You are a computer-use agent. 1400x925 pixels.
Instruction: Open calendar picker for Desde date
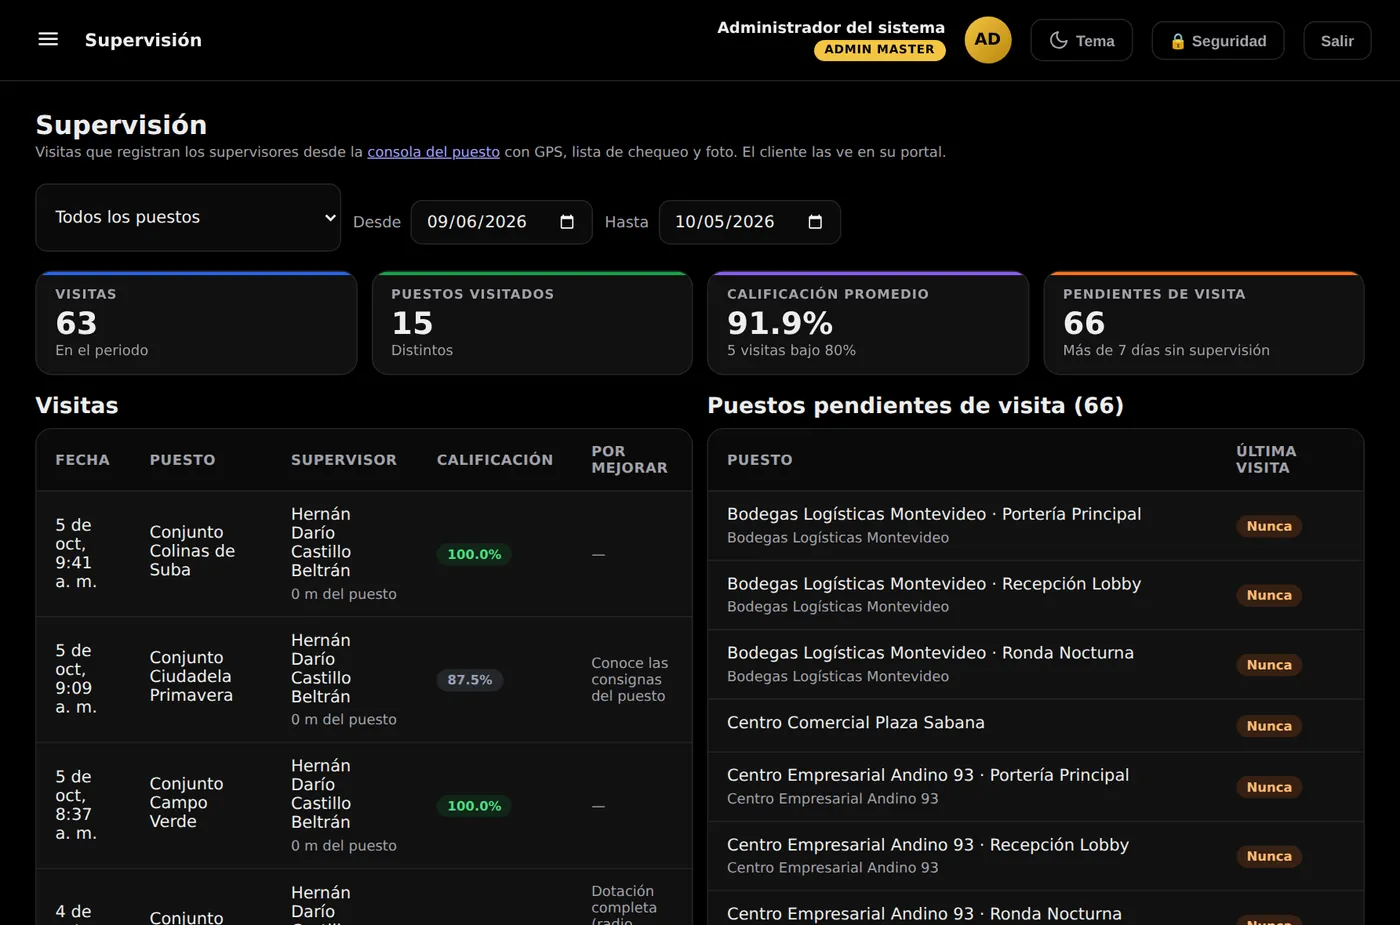[x=567, y=222]
